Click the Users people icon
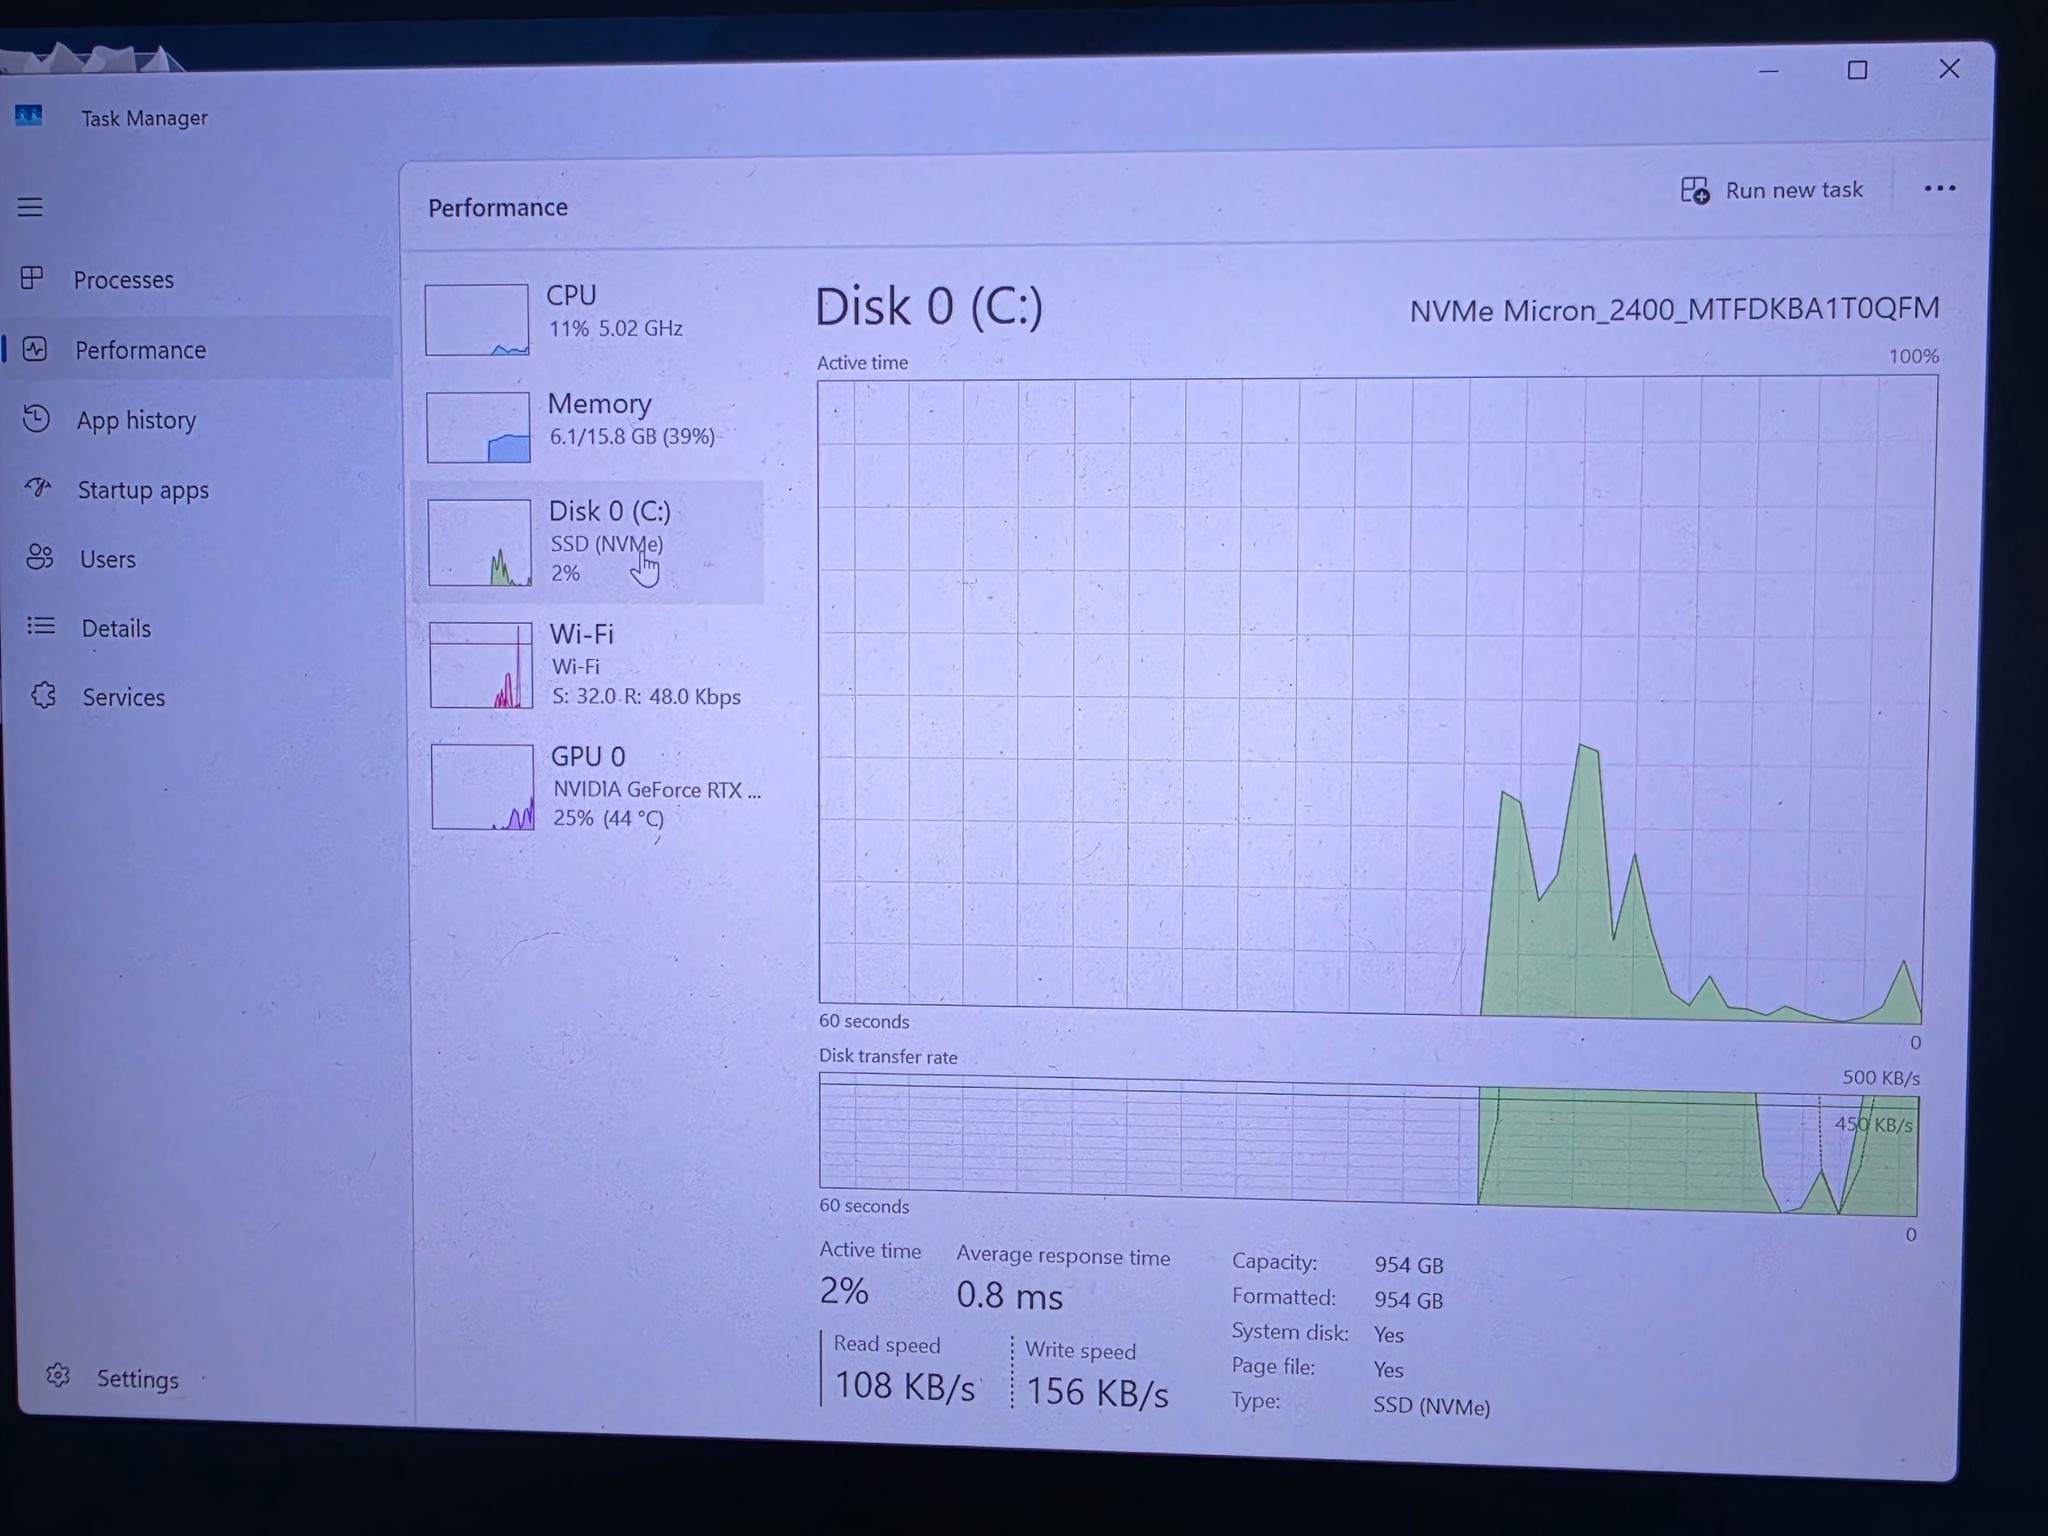The height and width of the screenshot is (1536, 2048). click(x=40, y=557)
